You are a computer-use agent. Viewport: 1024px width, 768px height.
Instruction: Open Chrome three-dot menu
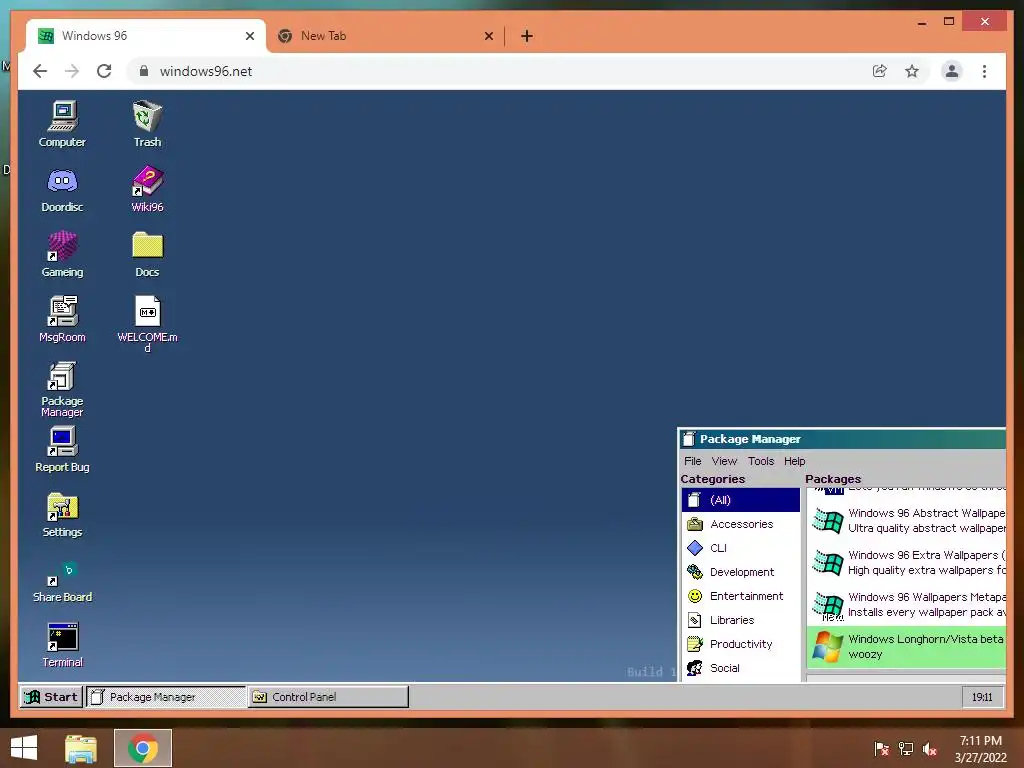pyautogui.click(x=984, y=71)
